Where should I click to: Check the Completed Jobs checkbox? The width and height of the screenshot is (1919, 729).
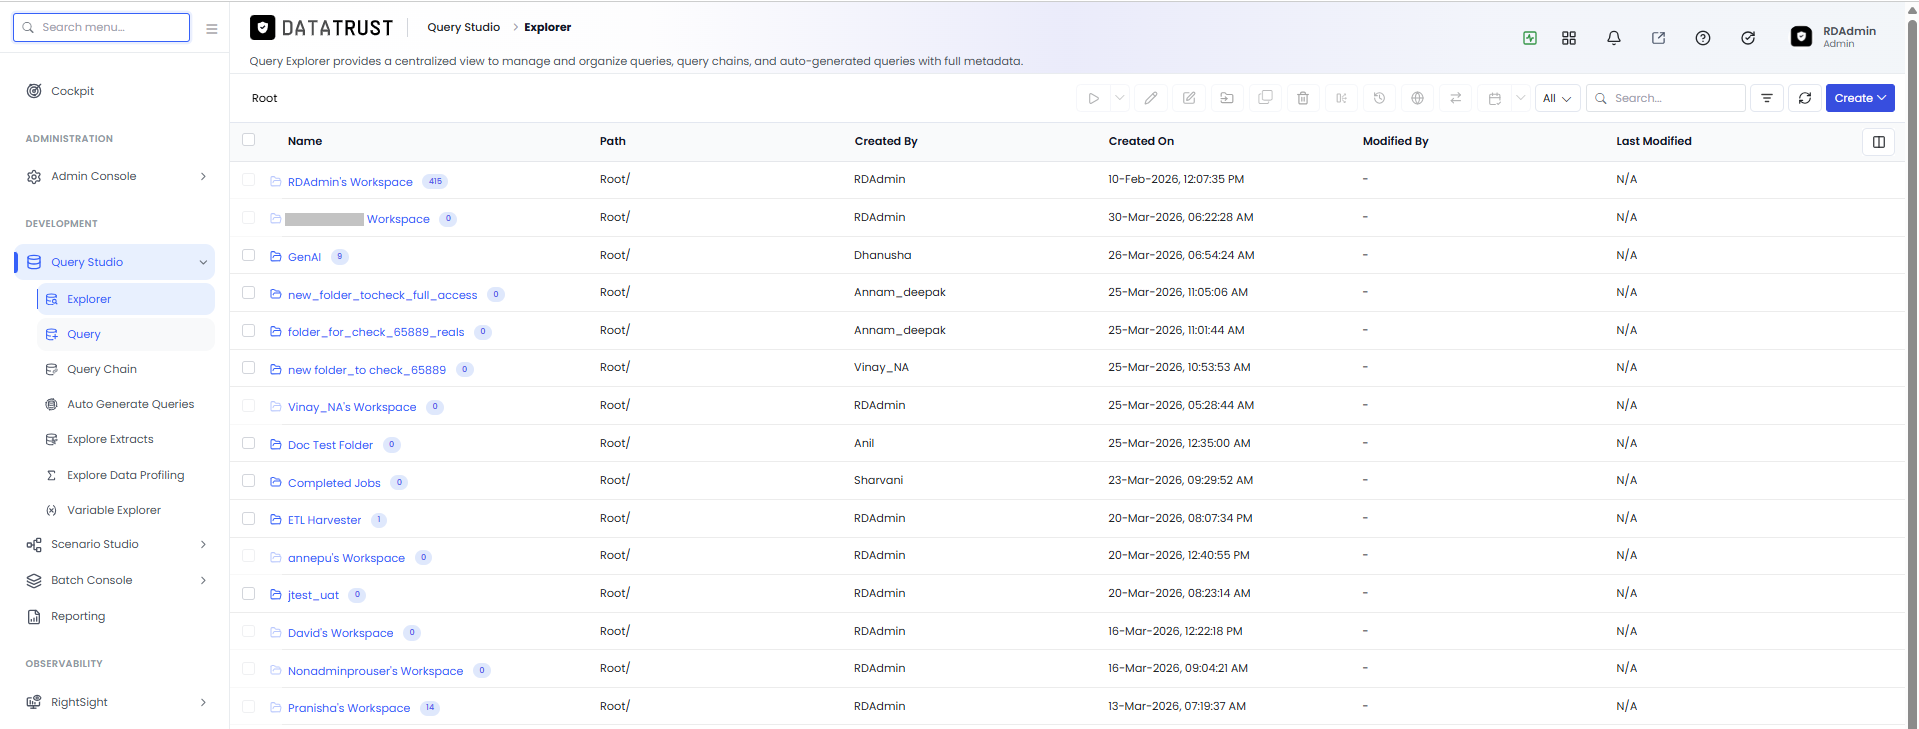click(249, 481)
